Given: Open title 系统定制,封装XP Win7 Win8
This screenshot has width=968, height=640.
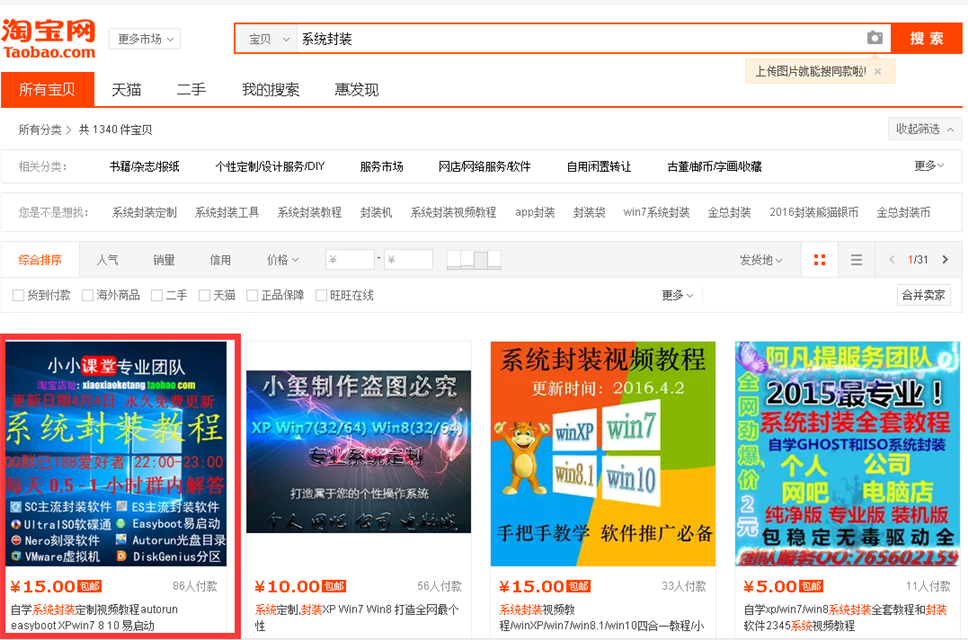Looking at the screenshot, I should [356, 617].
